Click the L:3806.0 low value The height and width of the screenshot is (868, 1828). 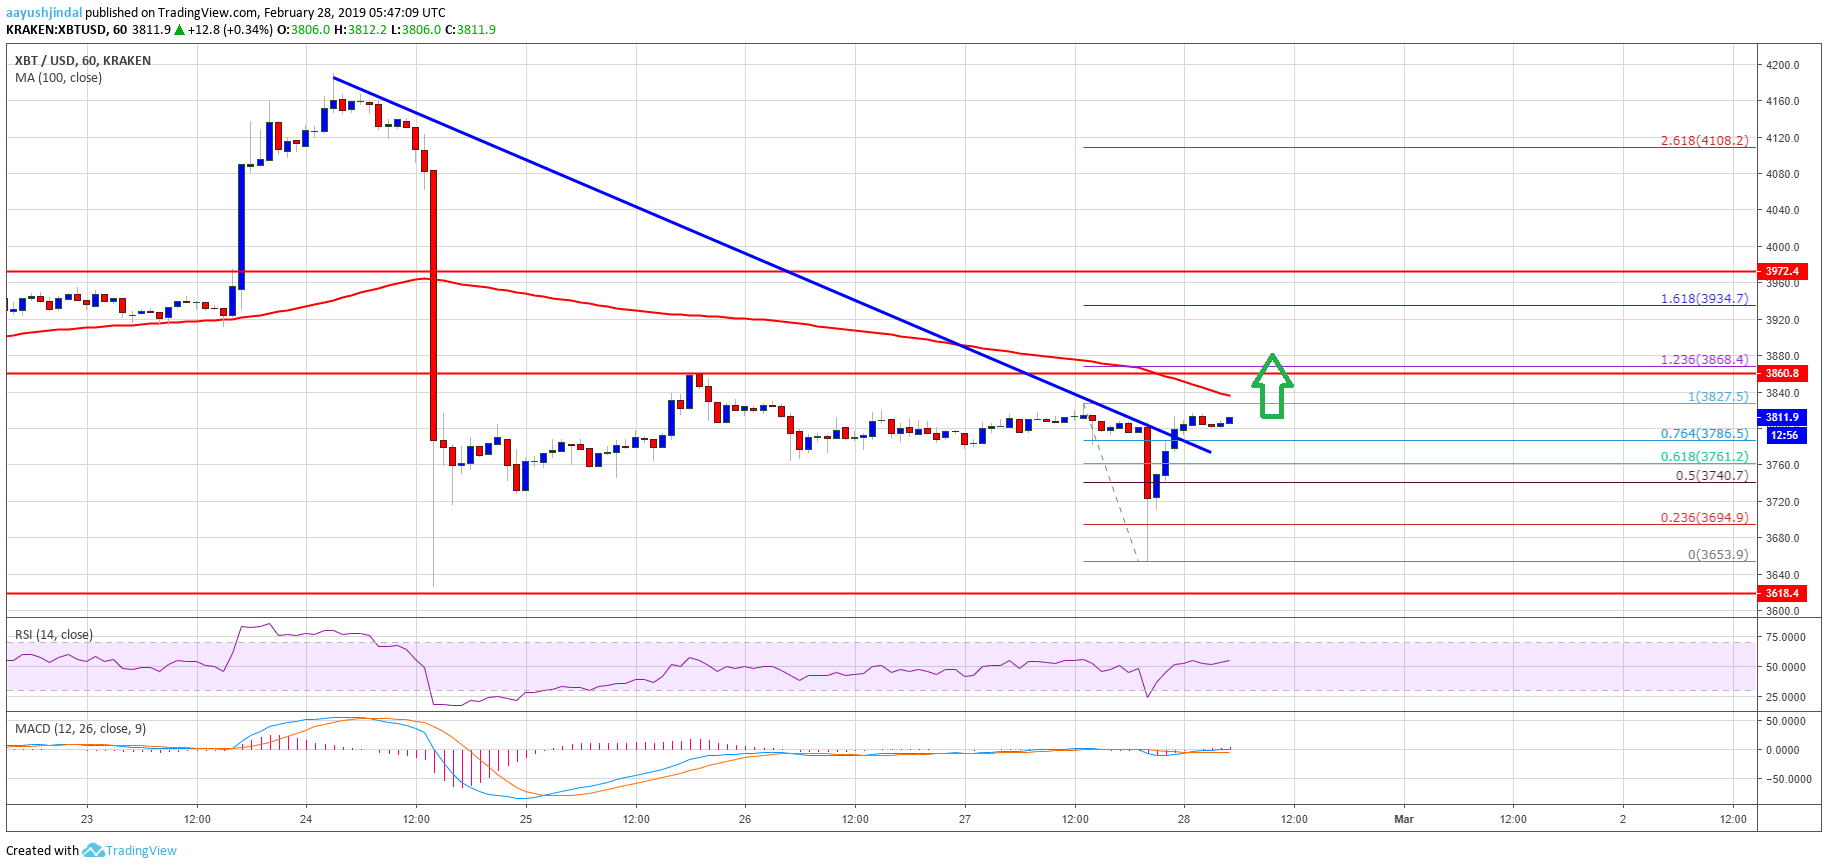[x=416, y=30]
